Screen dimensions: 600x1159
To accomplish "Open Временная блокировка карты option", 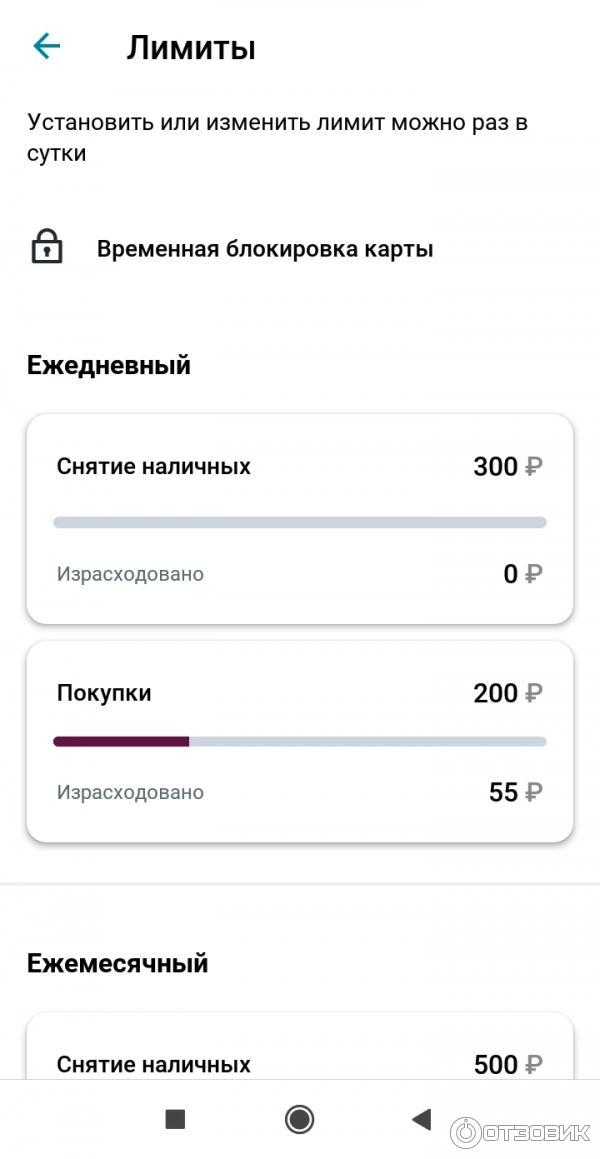I will (265, 249).
